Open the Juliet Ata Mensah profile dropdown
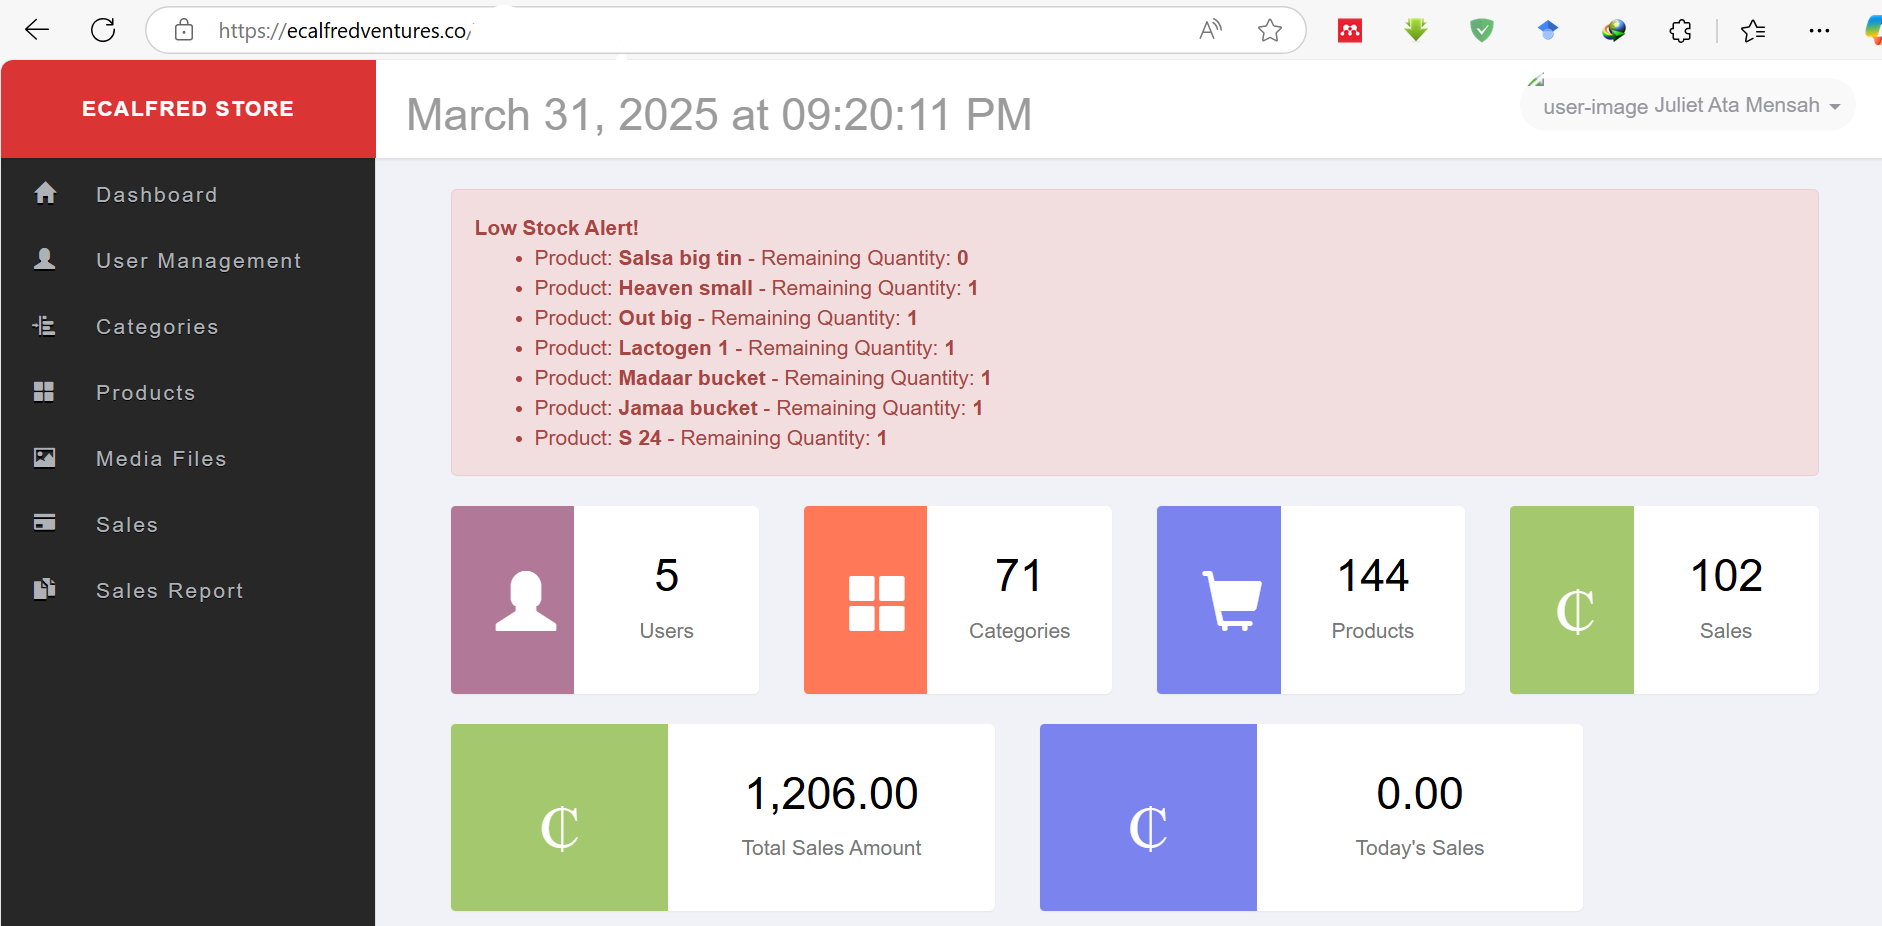 point(1685,105)
